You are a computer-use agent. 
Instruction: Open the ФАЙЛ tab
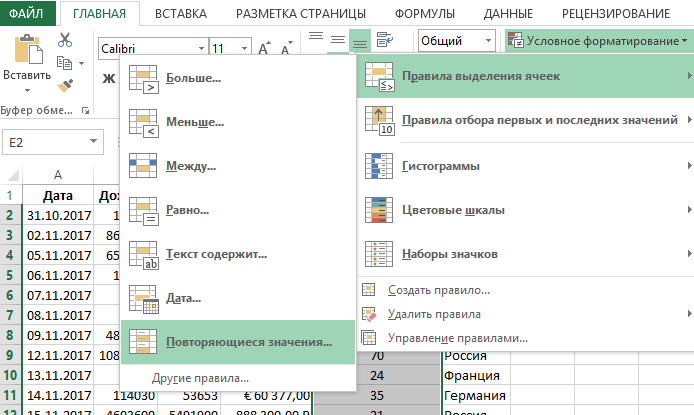tap(27, 13)
